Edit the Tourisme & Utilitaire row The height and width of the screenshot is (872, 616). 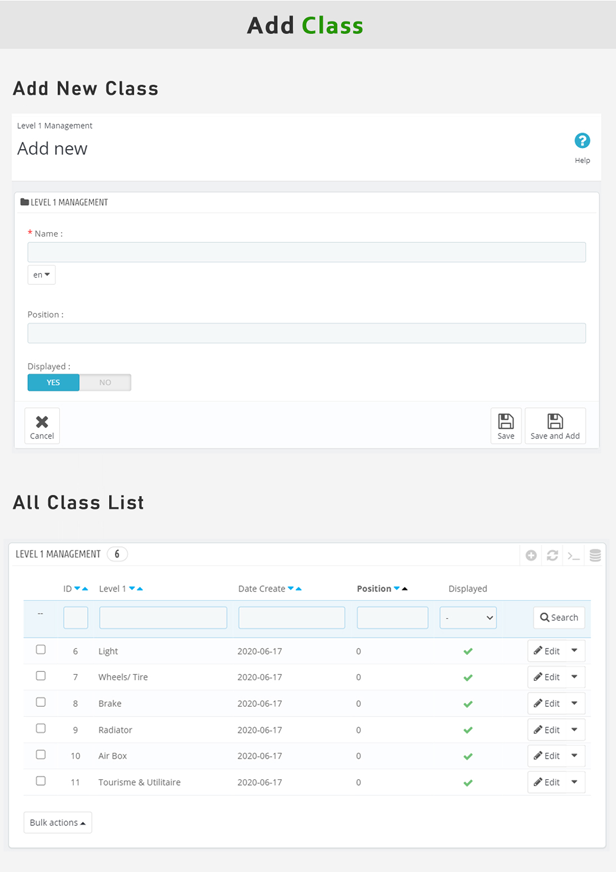tap(546, 782)
